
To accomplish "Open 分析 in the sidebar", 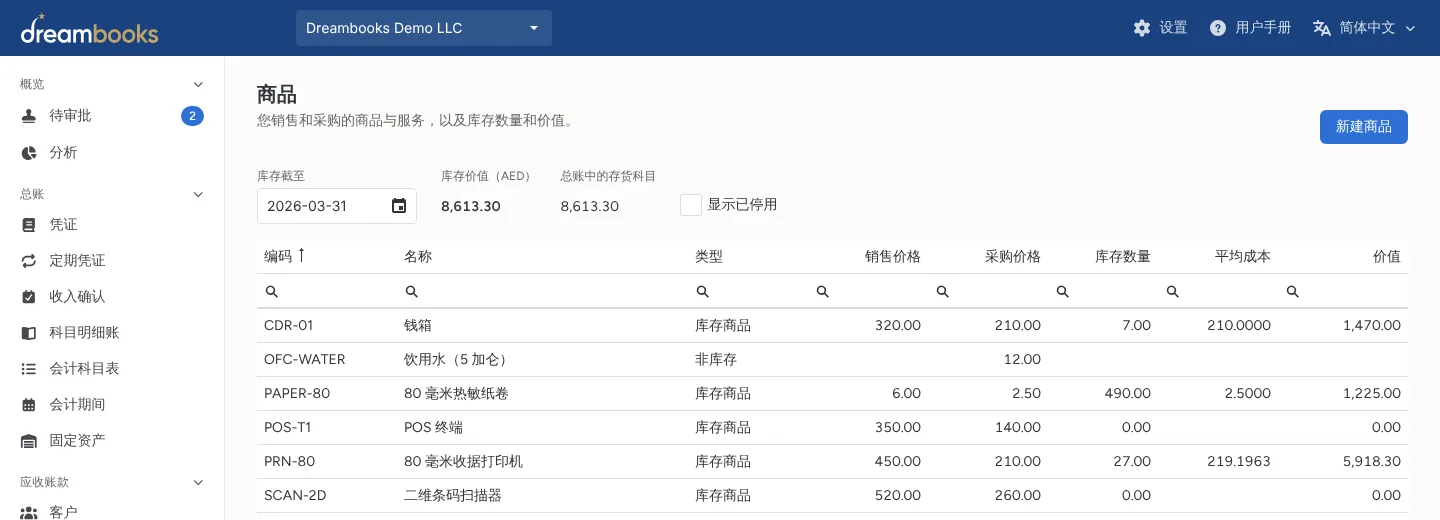I will (x=112, y=153).
